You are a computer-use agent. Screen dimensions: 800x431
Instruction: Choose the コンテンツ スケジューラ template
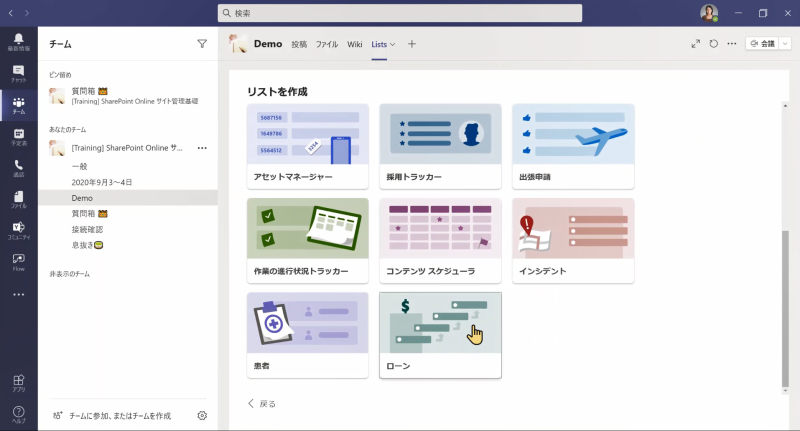coord(440,241)
